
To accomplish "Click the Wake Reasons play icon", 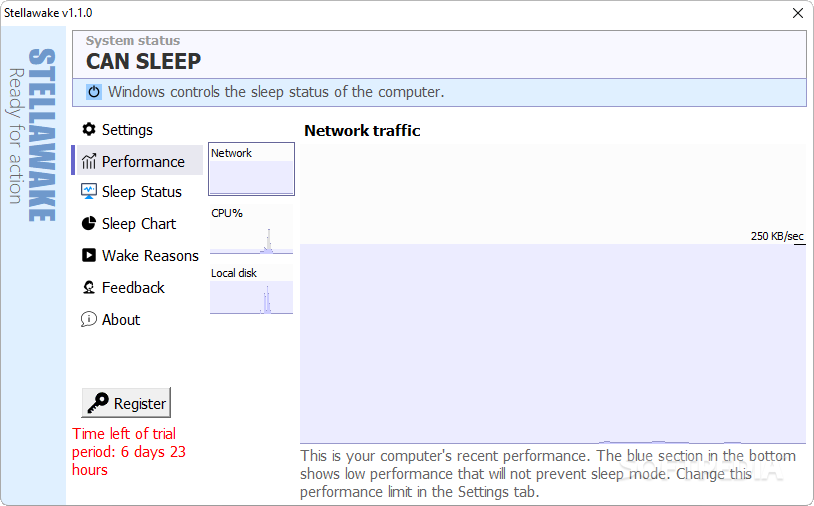I will coord(89,255).
